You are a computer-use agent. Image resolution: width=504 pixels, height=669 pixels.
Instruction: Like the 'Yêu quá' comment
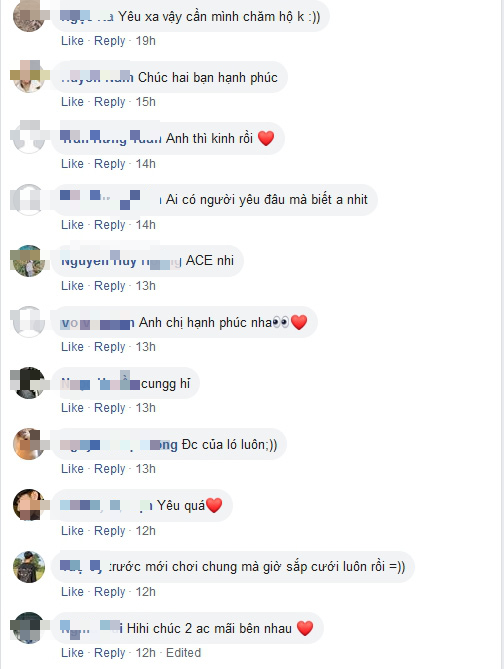(72, 531)
